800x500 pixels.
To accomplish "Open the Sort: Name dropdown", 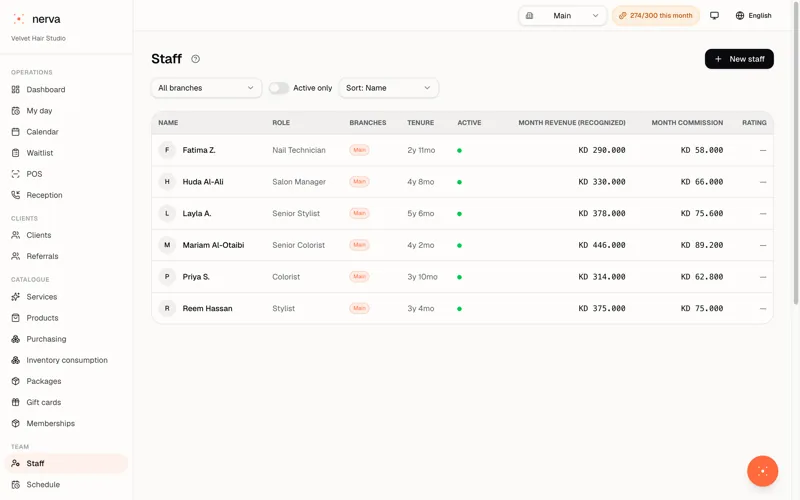I will (x=388, y=88).
